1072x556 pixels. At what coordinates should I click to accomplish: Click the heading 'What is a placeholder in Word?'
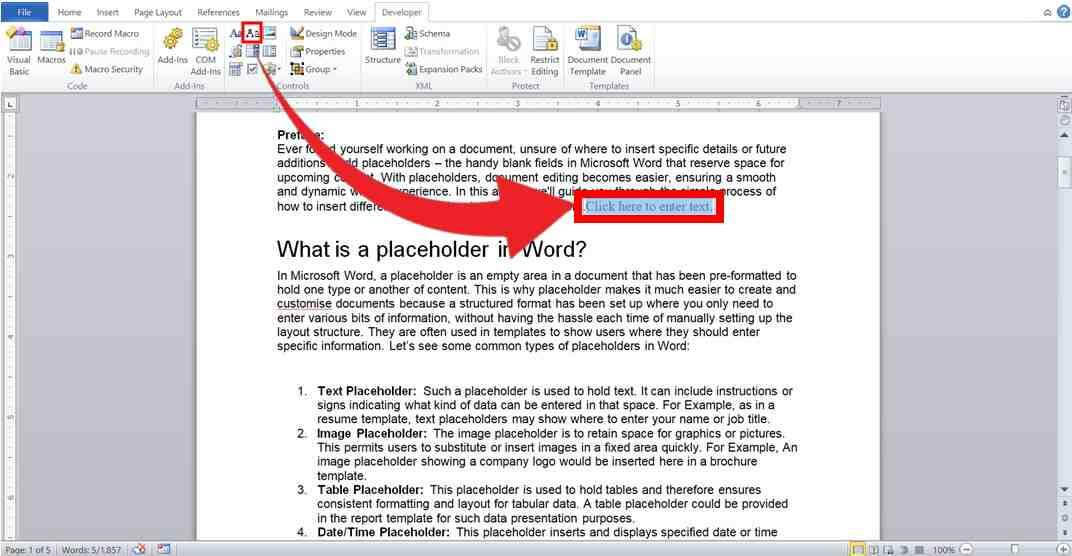click(x=431, y=249)
